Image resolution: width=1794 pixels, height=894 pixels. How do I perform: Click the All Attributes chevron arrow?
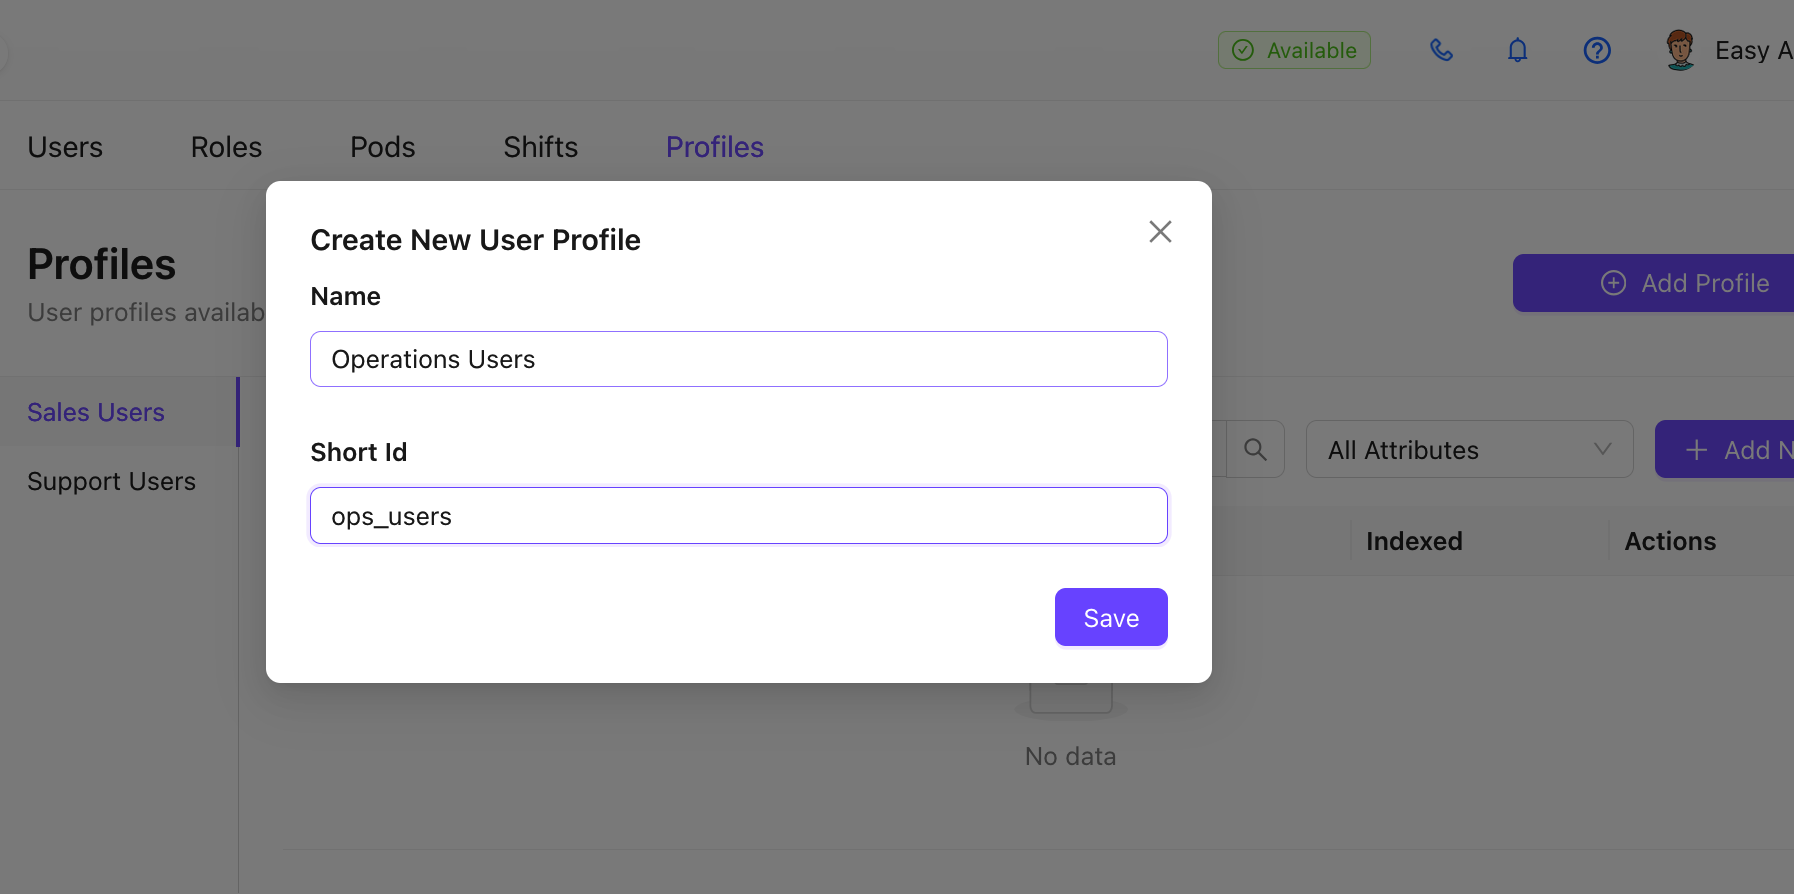(1602, 450)
